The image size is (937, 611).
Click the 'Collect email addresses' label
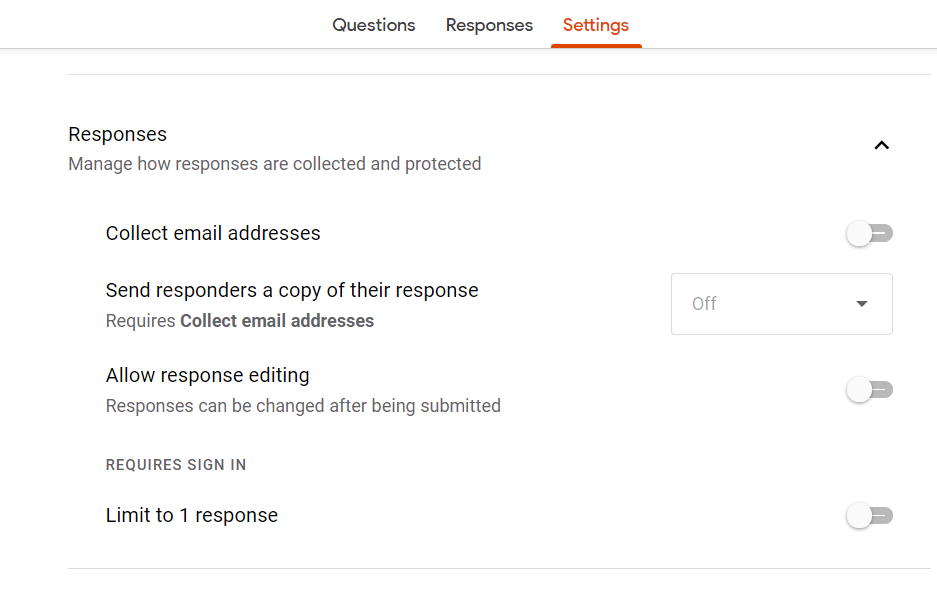[x=213, y=233]
